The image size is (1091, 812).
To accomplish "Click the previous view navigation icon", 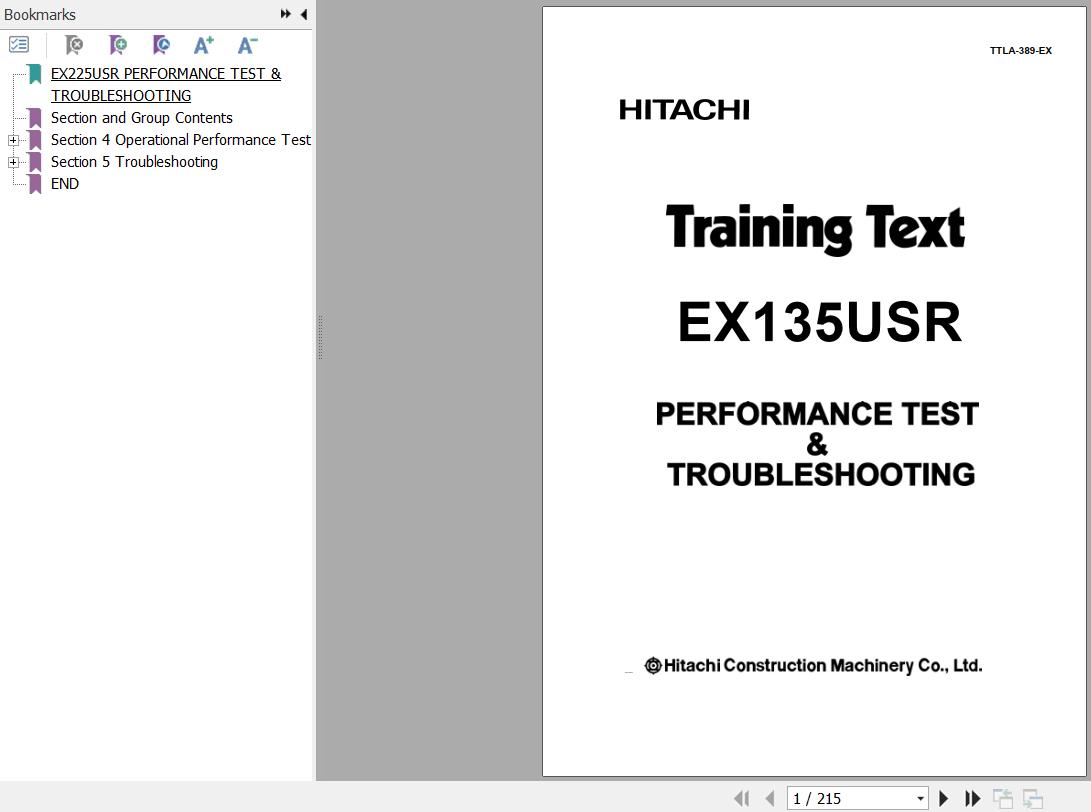I will [1003, 798].
